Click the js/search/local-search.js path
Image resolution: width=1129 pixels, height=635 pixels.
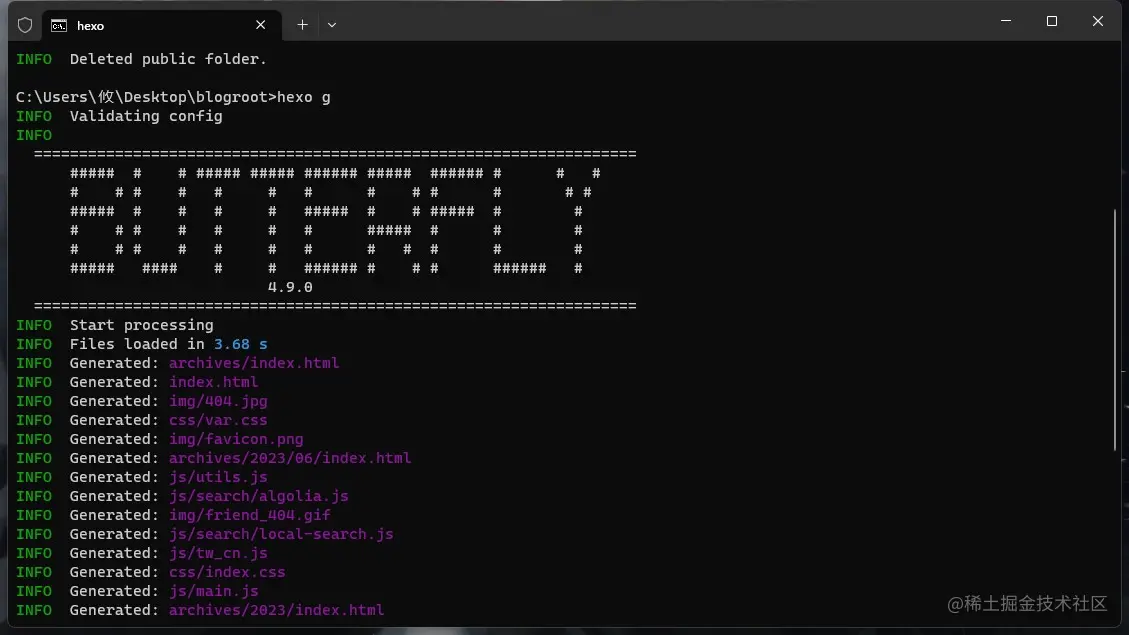point(281,534)
